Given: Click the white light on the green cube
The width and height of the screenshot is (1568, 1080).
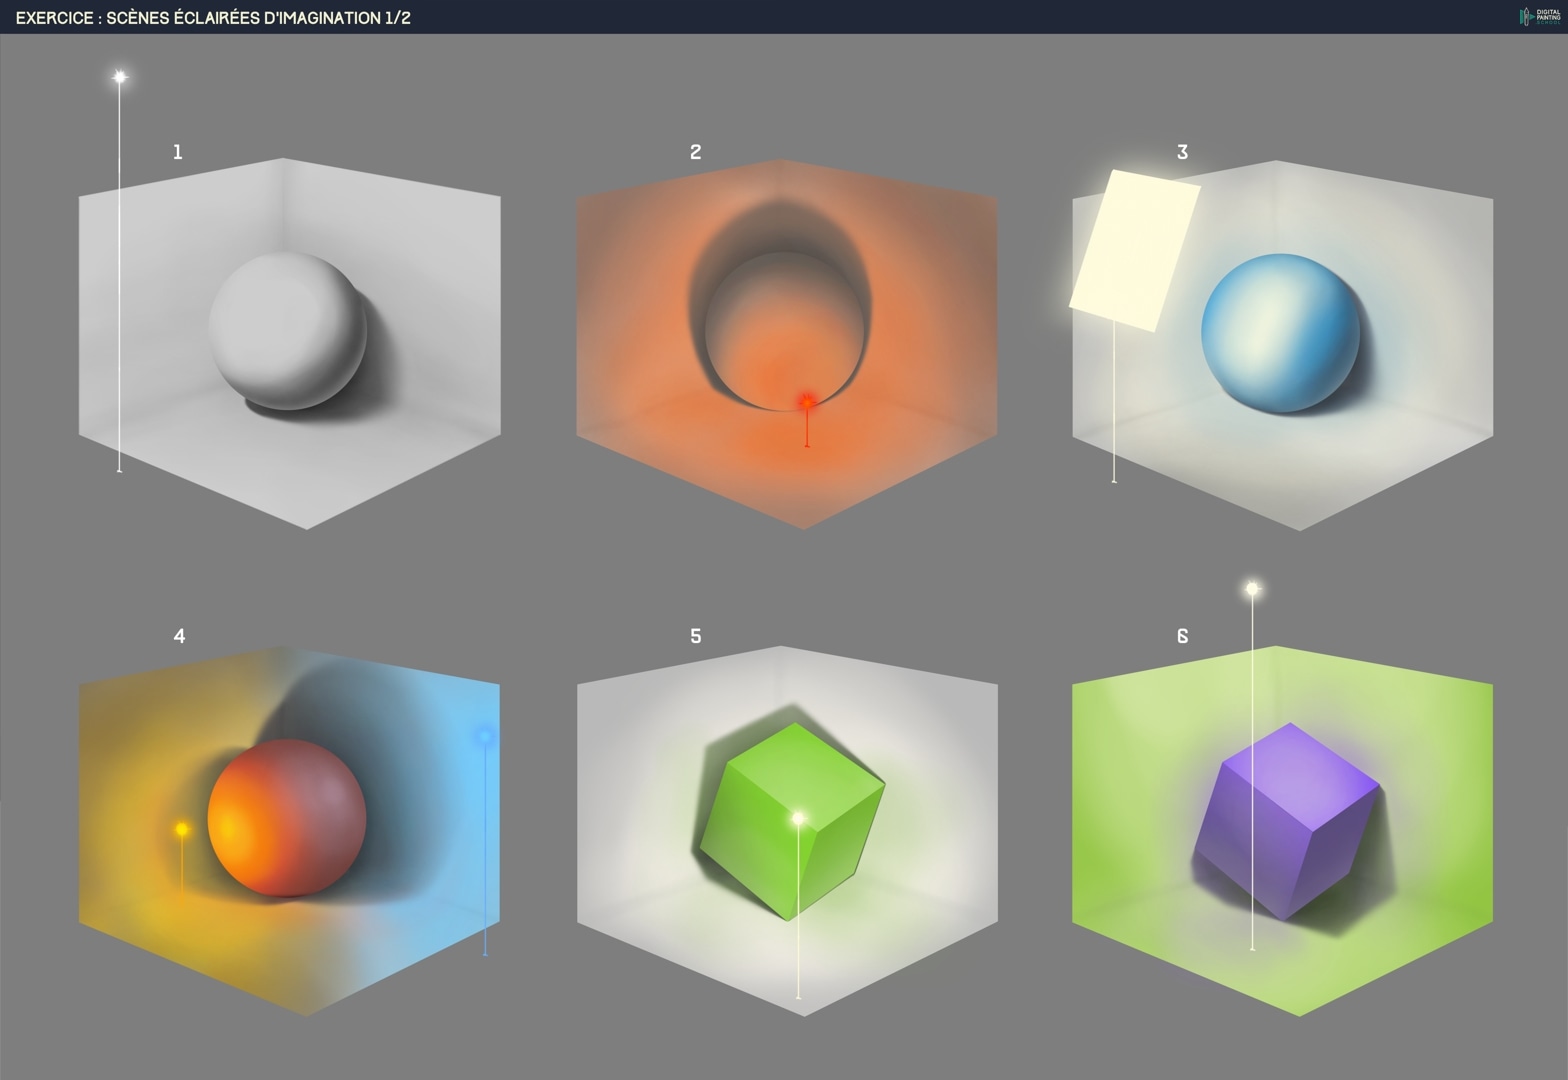Looking at the screenshot, I should tap(798, 819).
